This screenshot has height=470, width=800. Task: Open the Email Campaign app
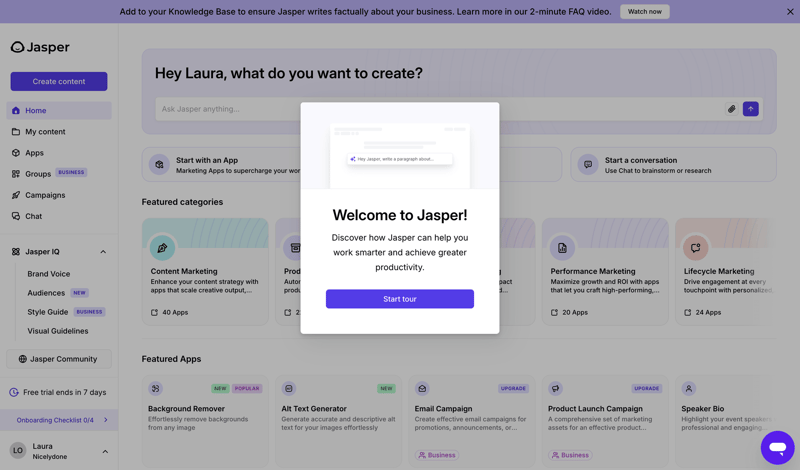(x=471, y=422)
